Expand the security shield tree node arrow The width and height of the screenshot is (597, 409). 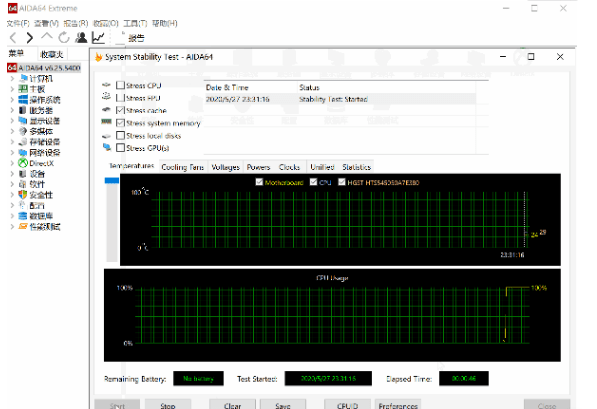click(x=12, y=195)
